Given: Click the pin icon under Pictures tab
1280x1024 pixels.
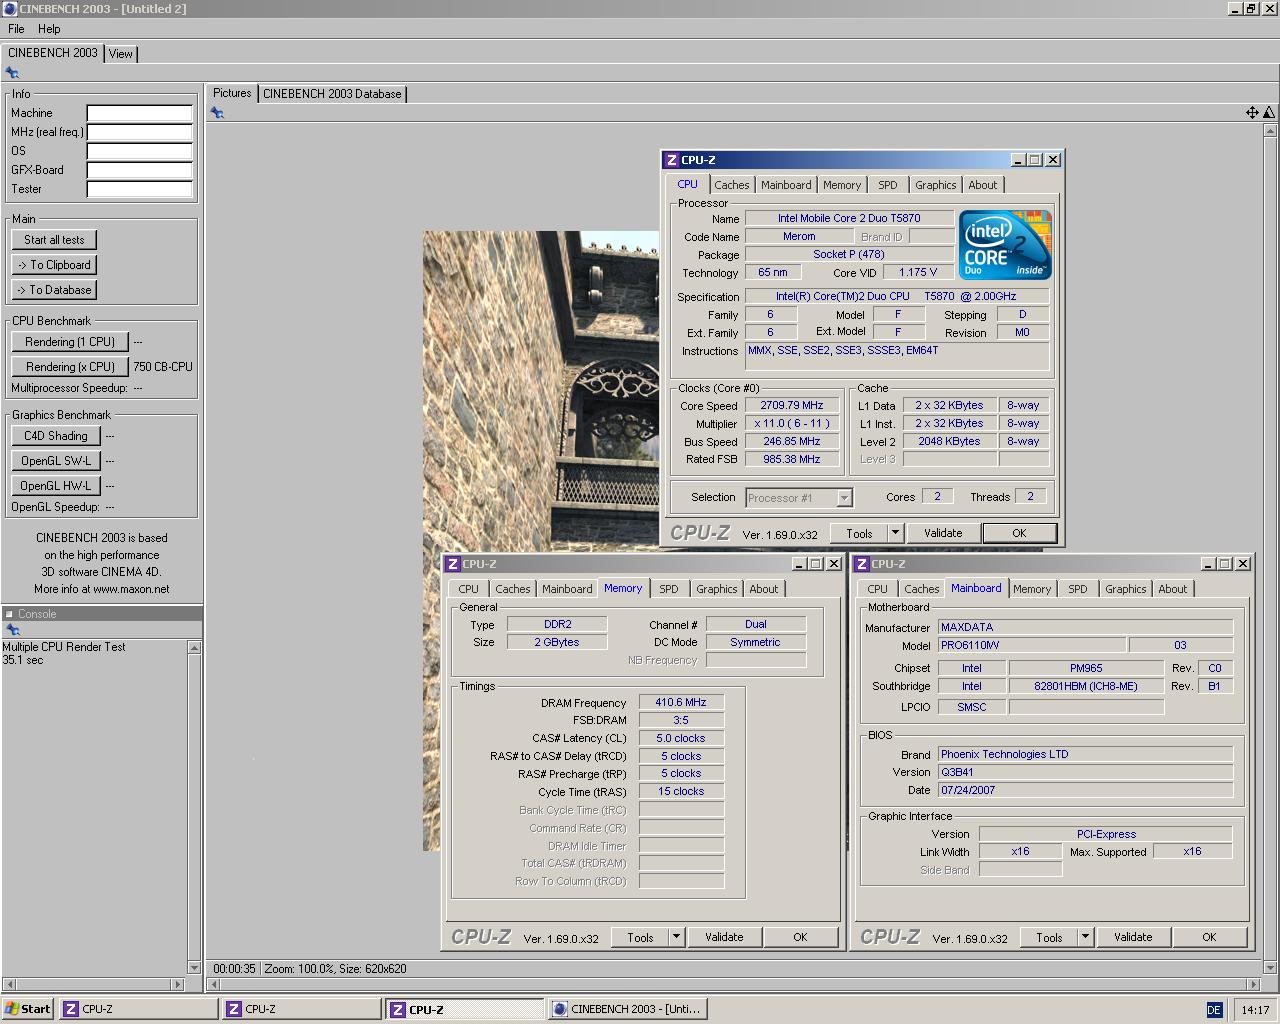Looking at the screenshot, I should click(x=217, y=113).
